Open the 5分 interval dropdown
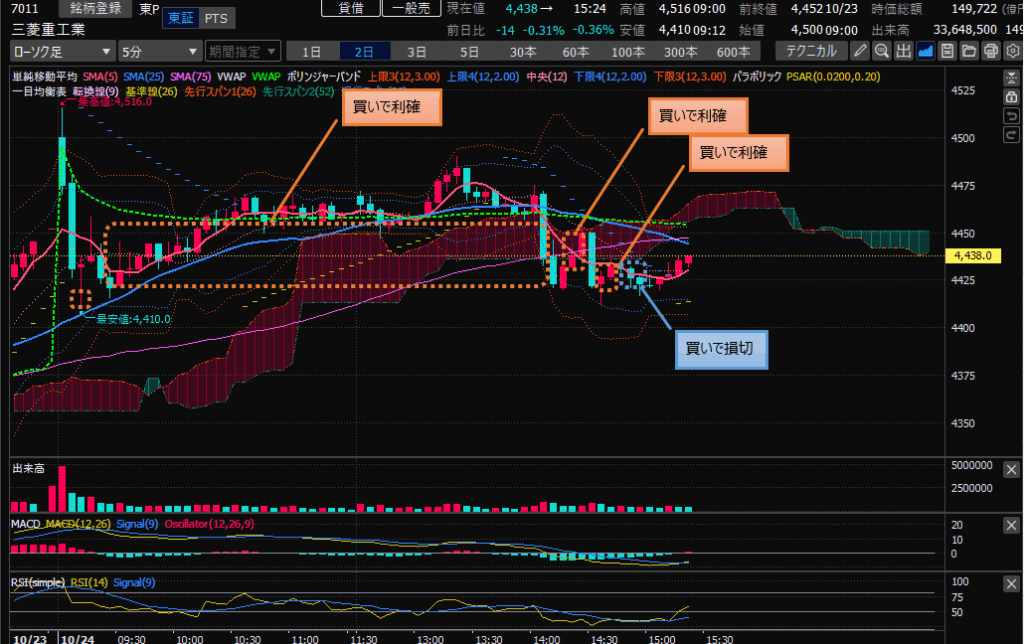 click(157, 50)
